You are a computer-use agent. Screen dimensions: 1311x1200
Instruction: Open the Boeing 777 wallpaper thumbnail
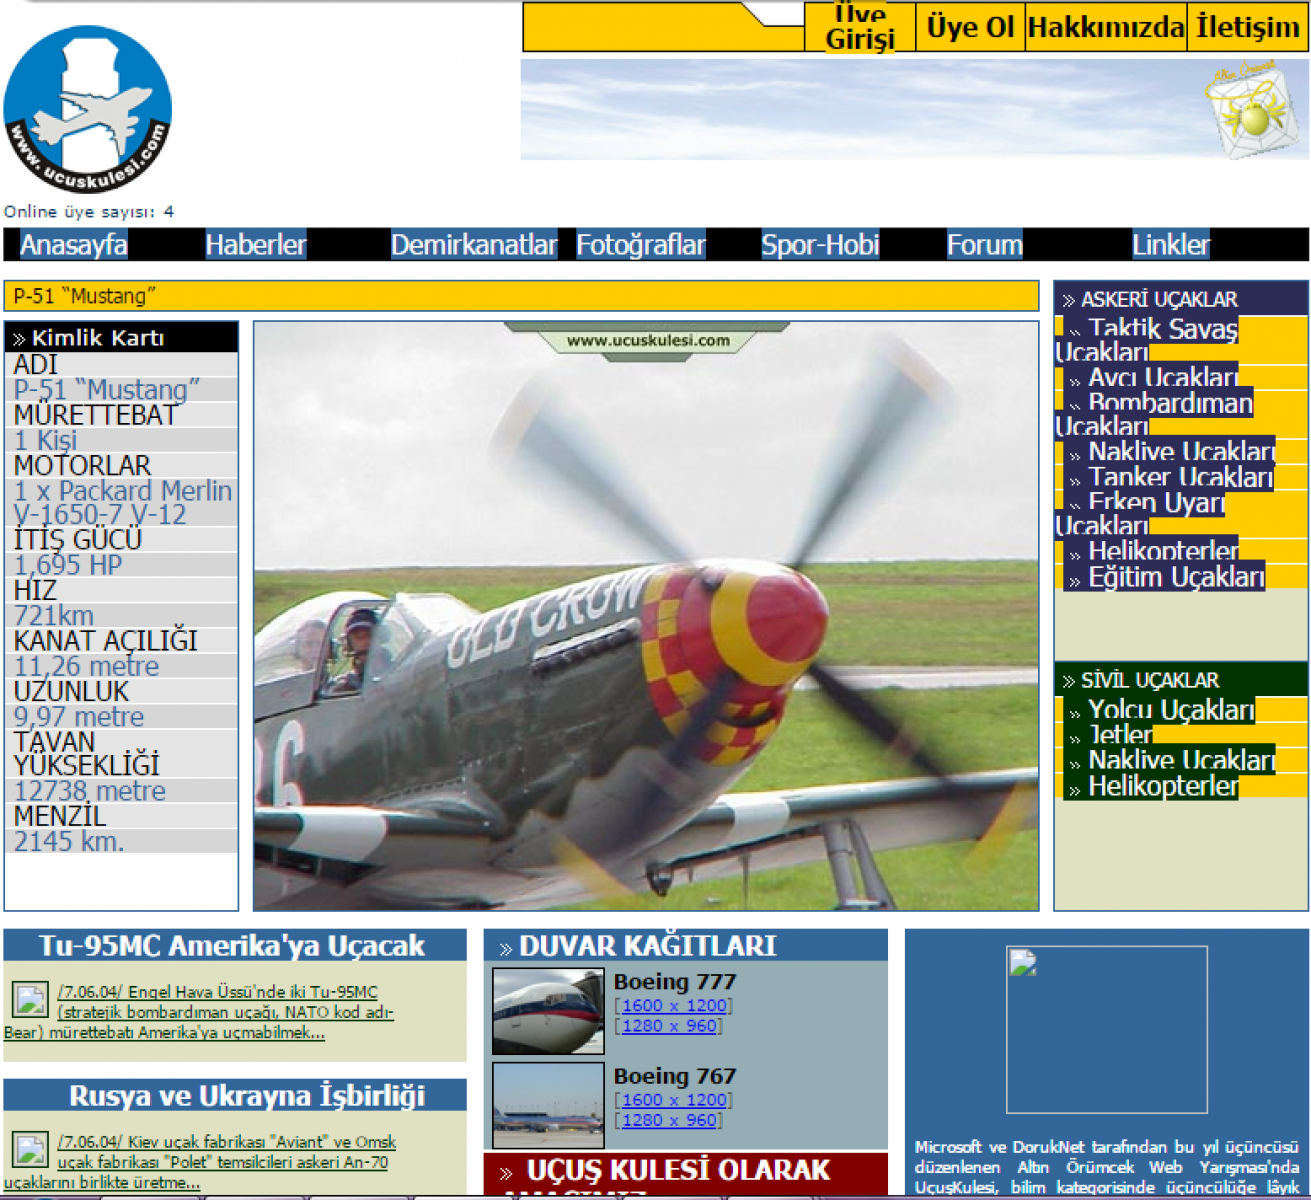click(x=548, y=1011)
